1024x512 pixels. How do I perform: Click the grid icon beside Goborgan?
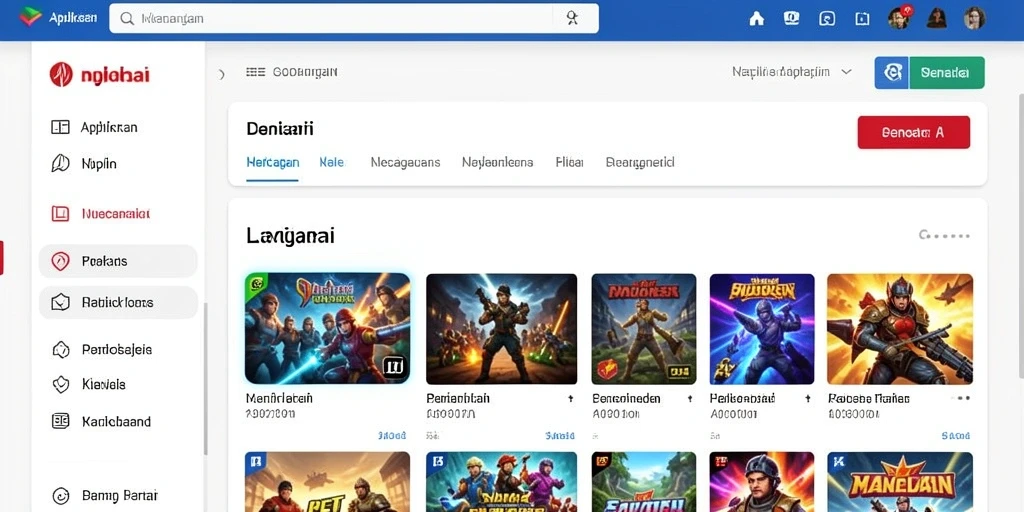[255, 72]
